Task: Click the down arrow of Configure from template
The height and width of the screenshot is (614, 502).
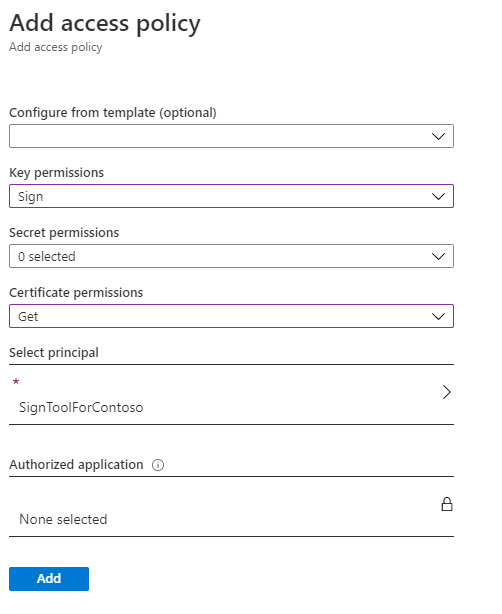Action: click(438, 136)
